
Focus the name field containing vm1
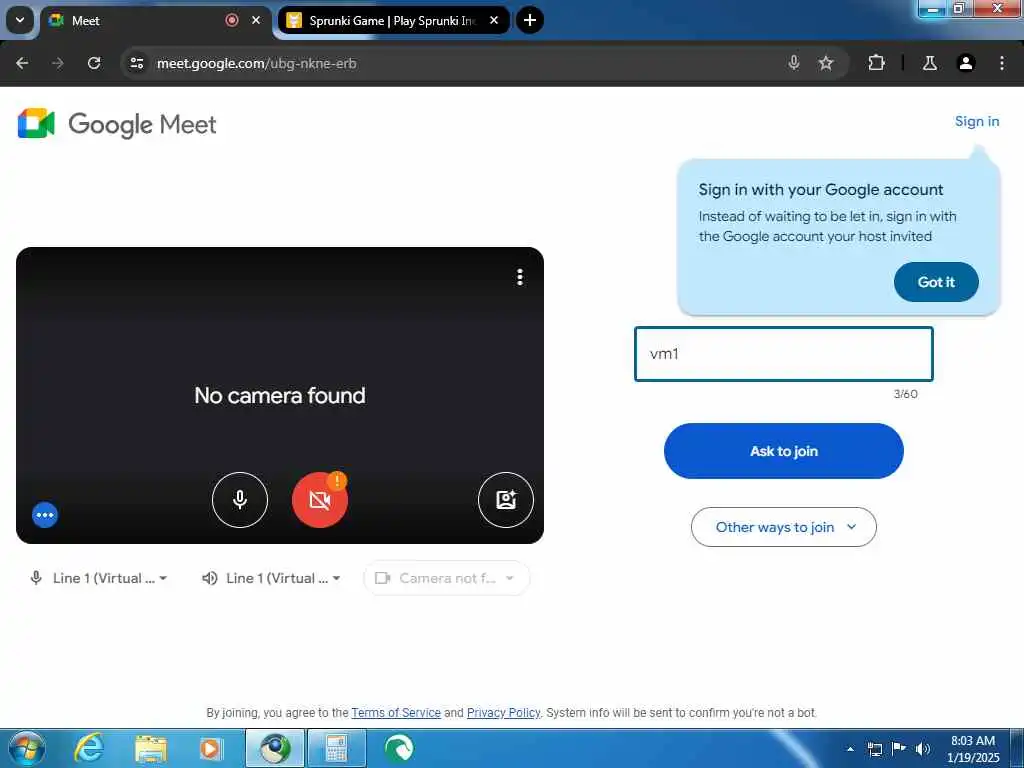click(x=784, y=354)
